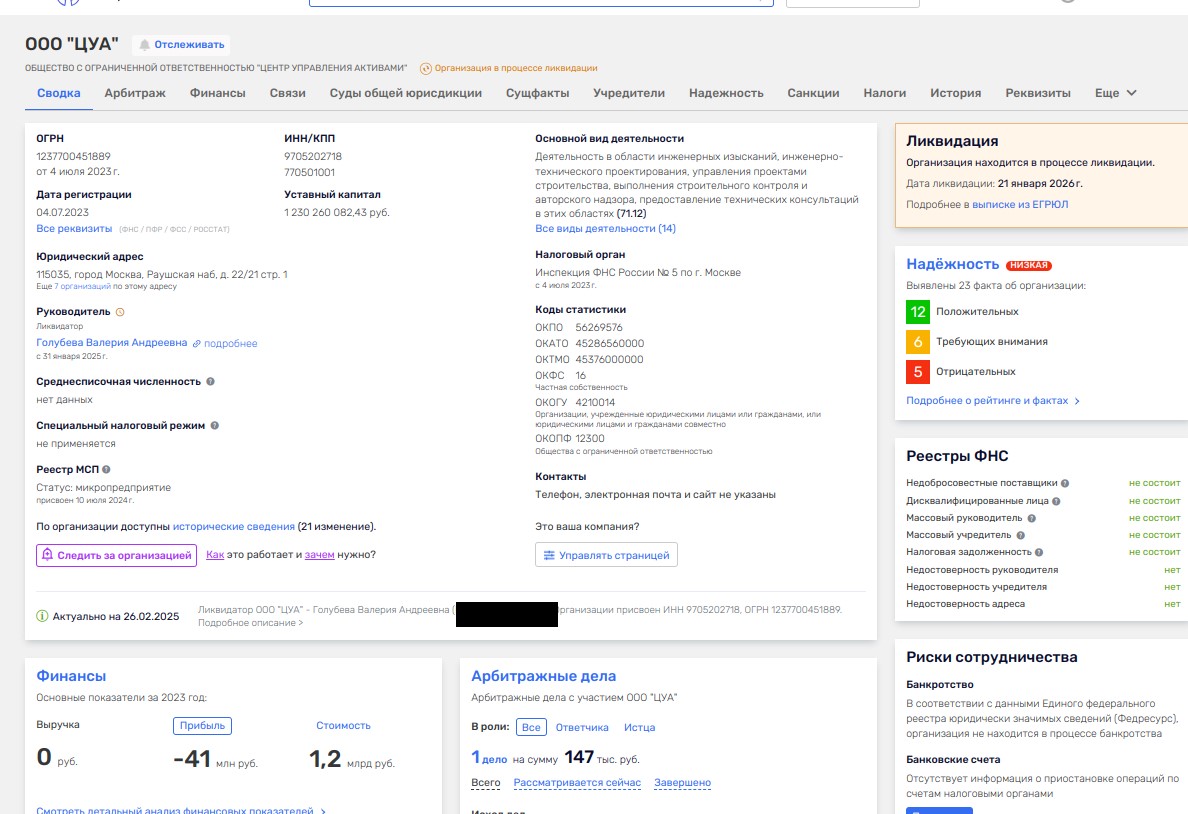Open help icon for Среднесписочная численность
Screen dimensions: 1188x814
tap(211, 381)
